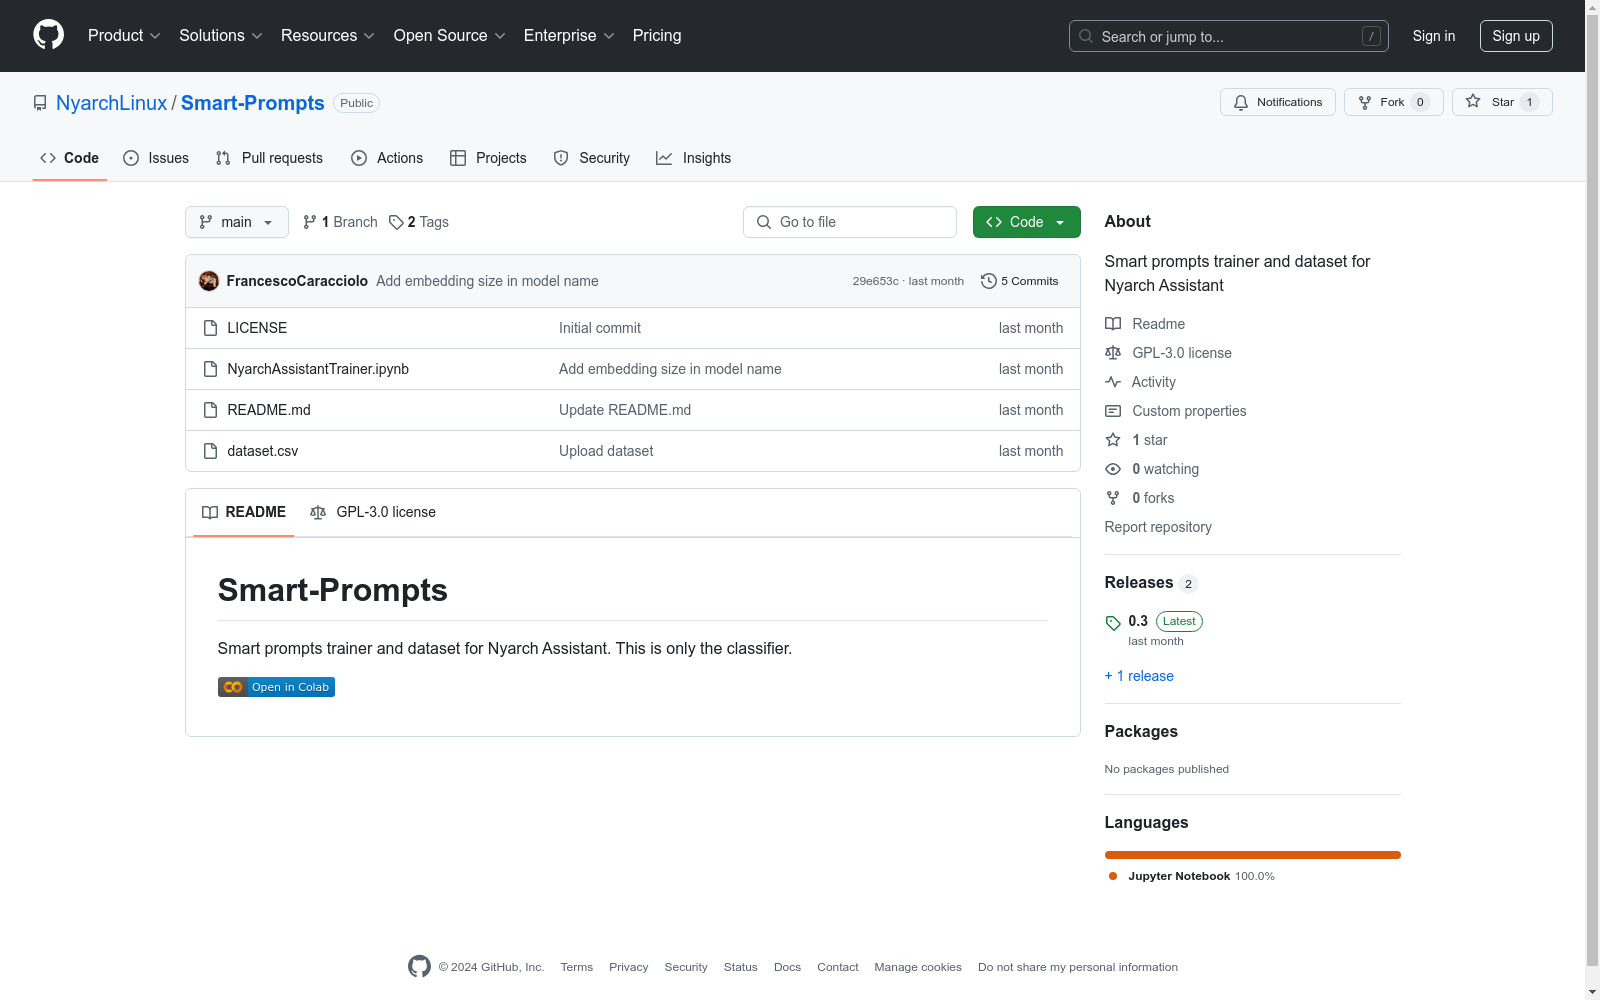Click the Go to file input

[x=850, y=222]
